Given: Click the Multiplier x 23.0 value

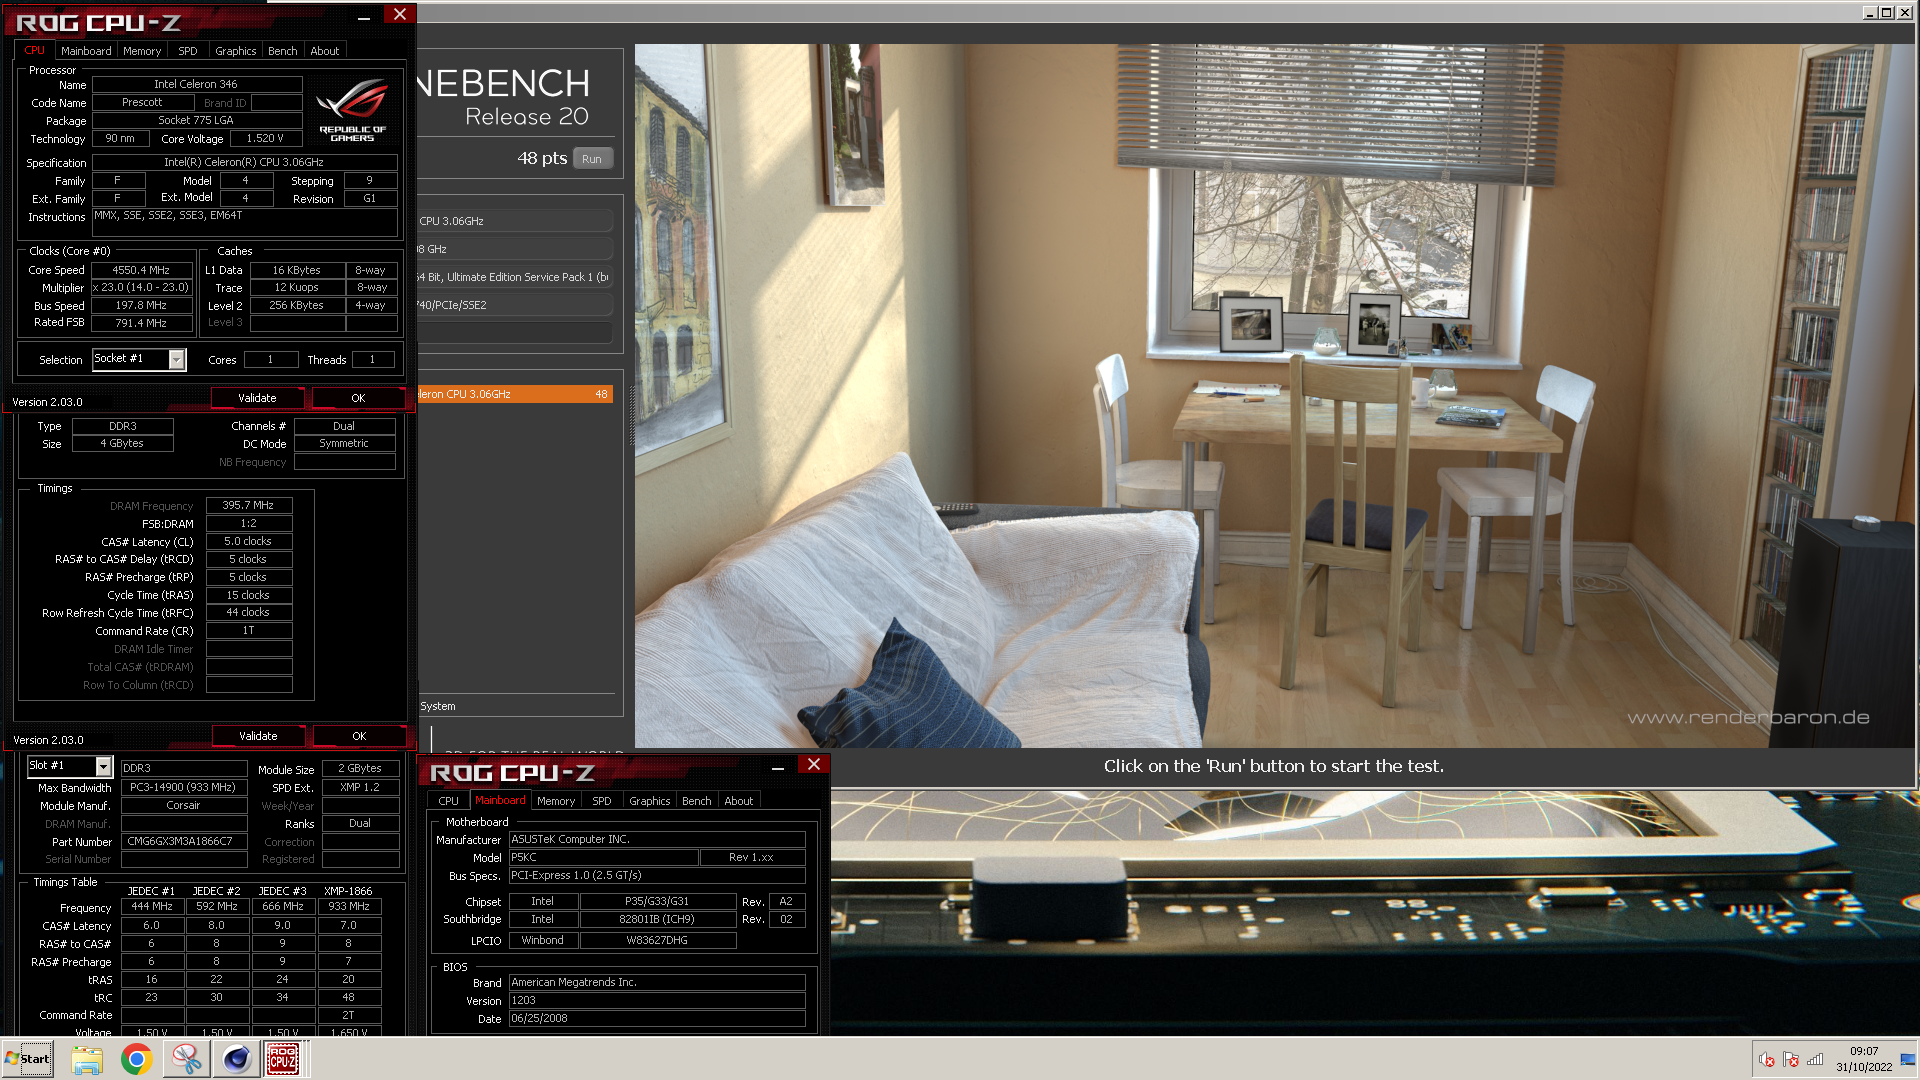Looking at the screenshot, I should click(x=141, y=287).
